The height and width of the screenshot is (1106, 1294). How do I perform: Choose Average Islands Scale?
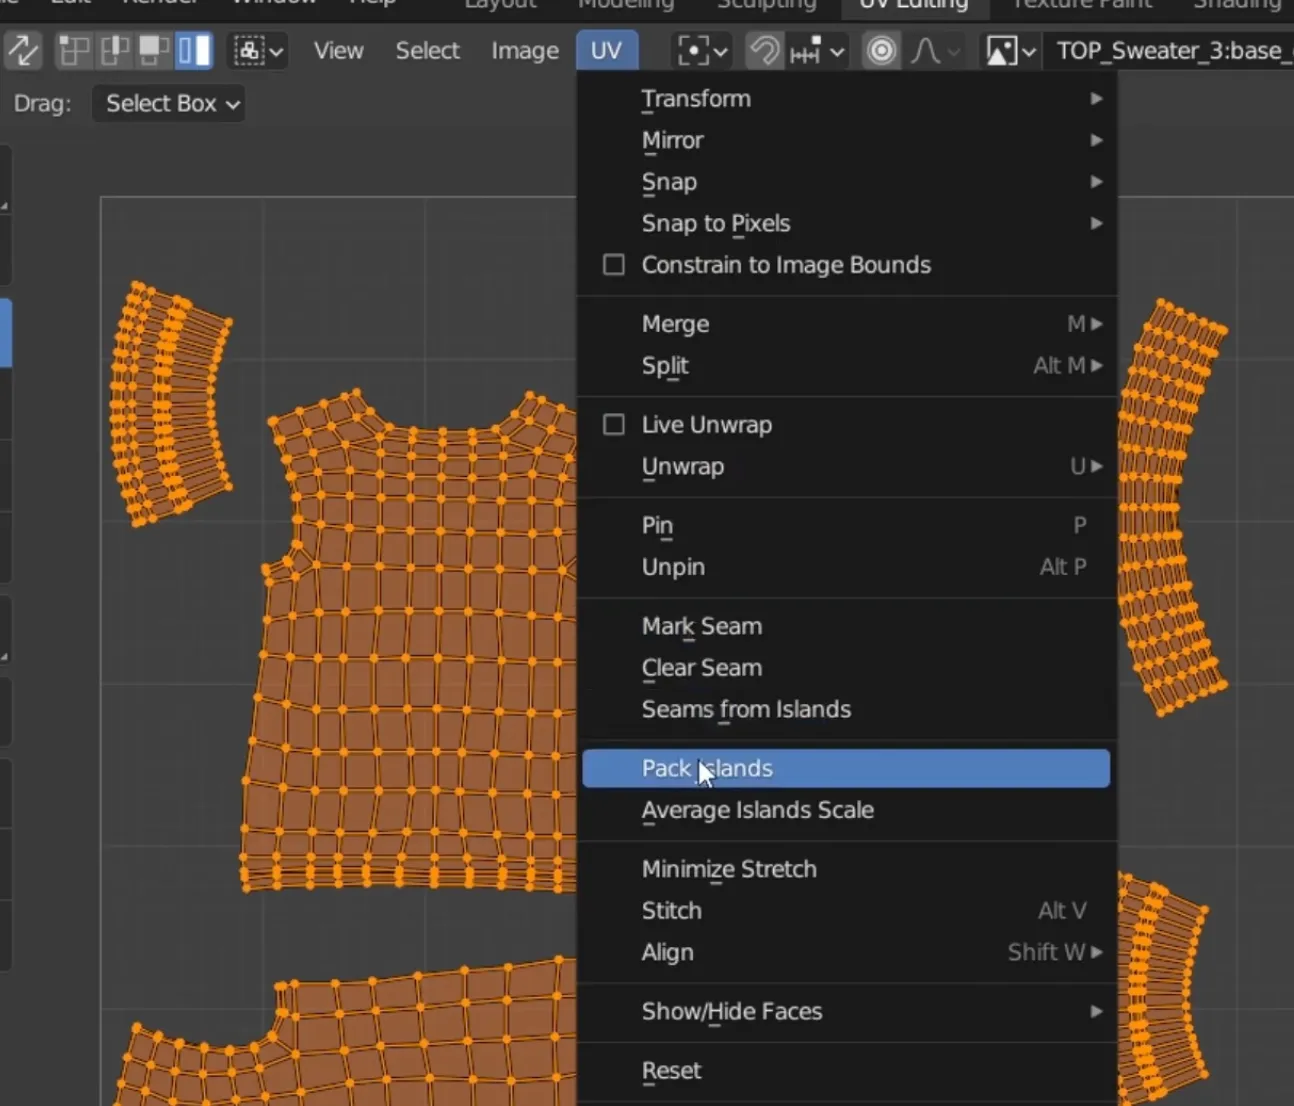tap(846, 810)
